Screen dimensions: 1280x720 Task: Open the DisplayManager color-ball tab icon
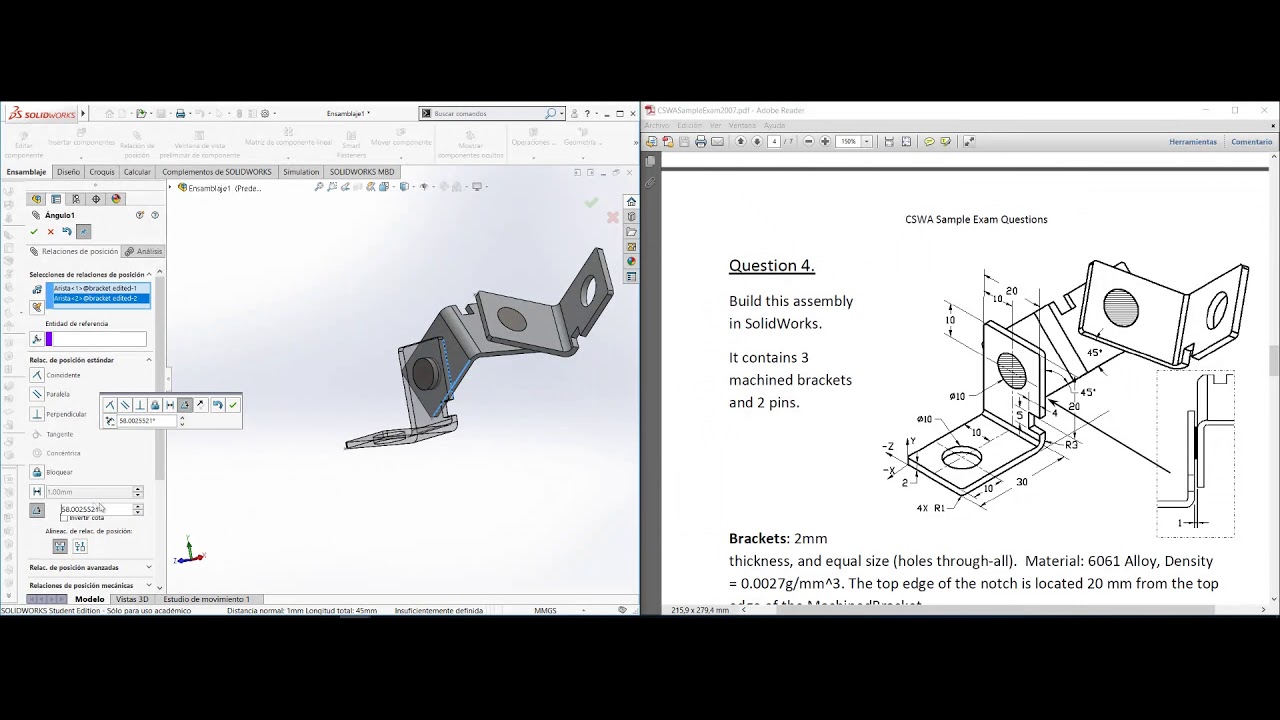coord(116,199)
